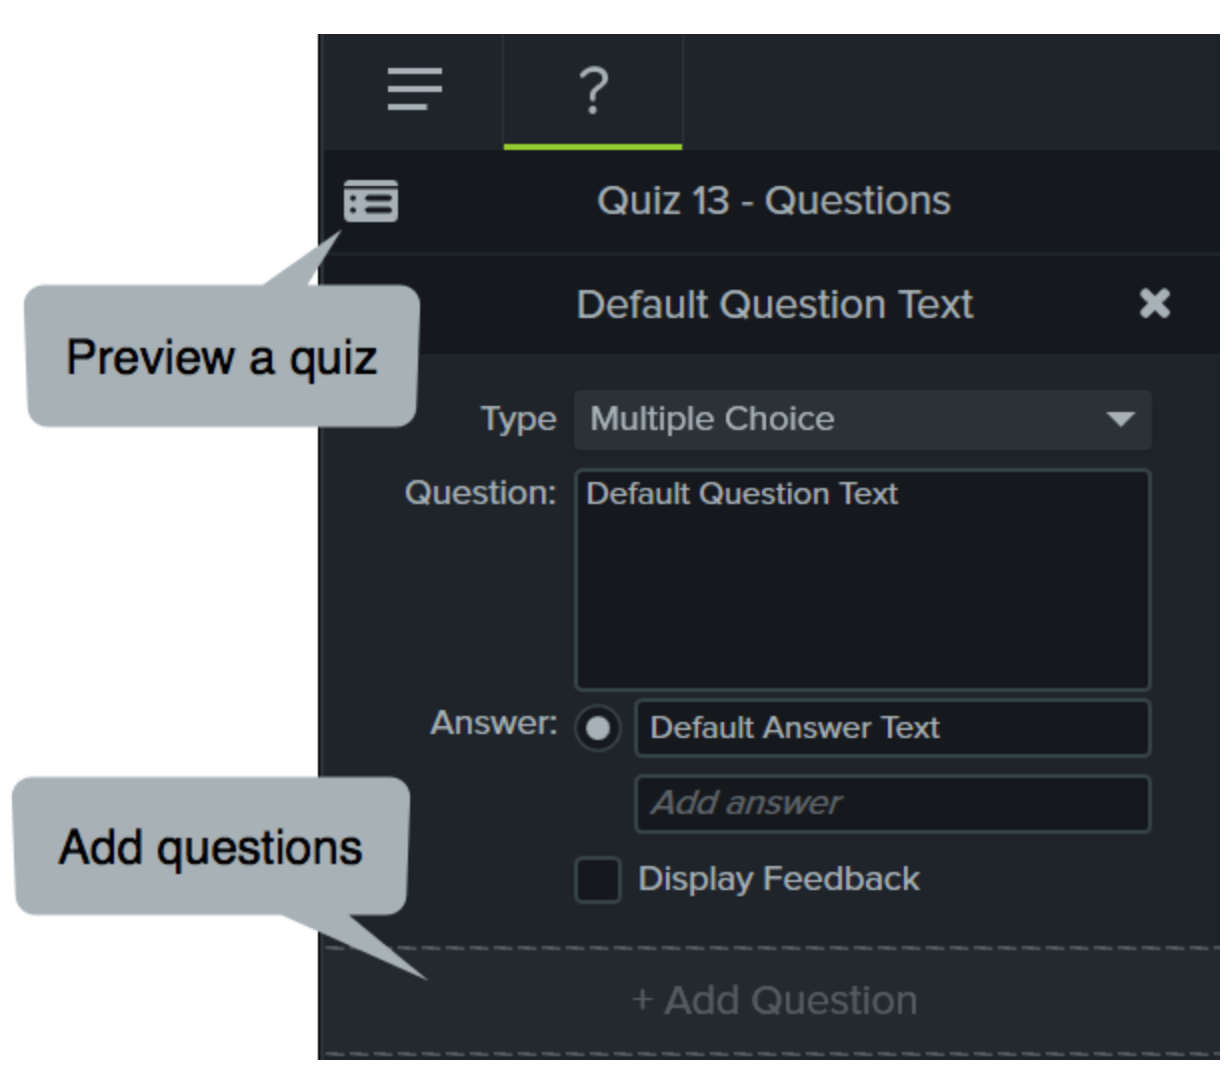1226x1068 pixels.
Task: Click the Display Feedback label text
Action: pos(778,879)
